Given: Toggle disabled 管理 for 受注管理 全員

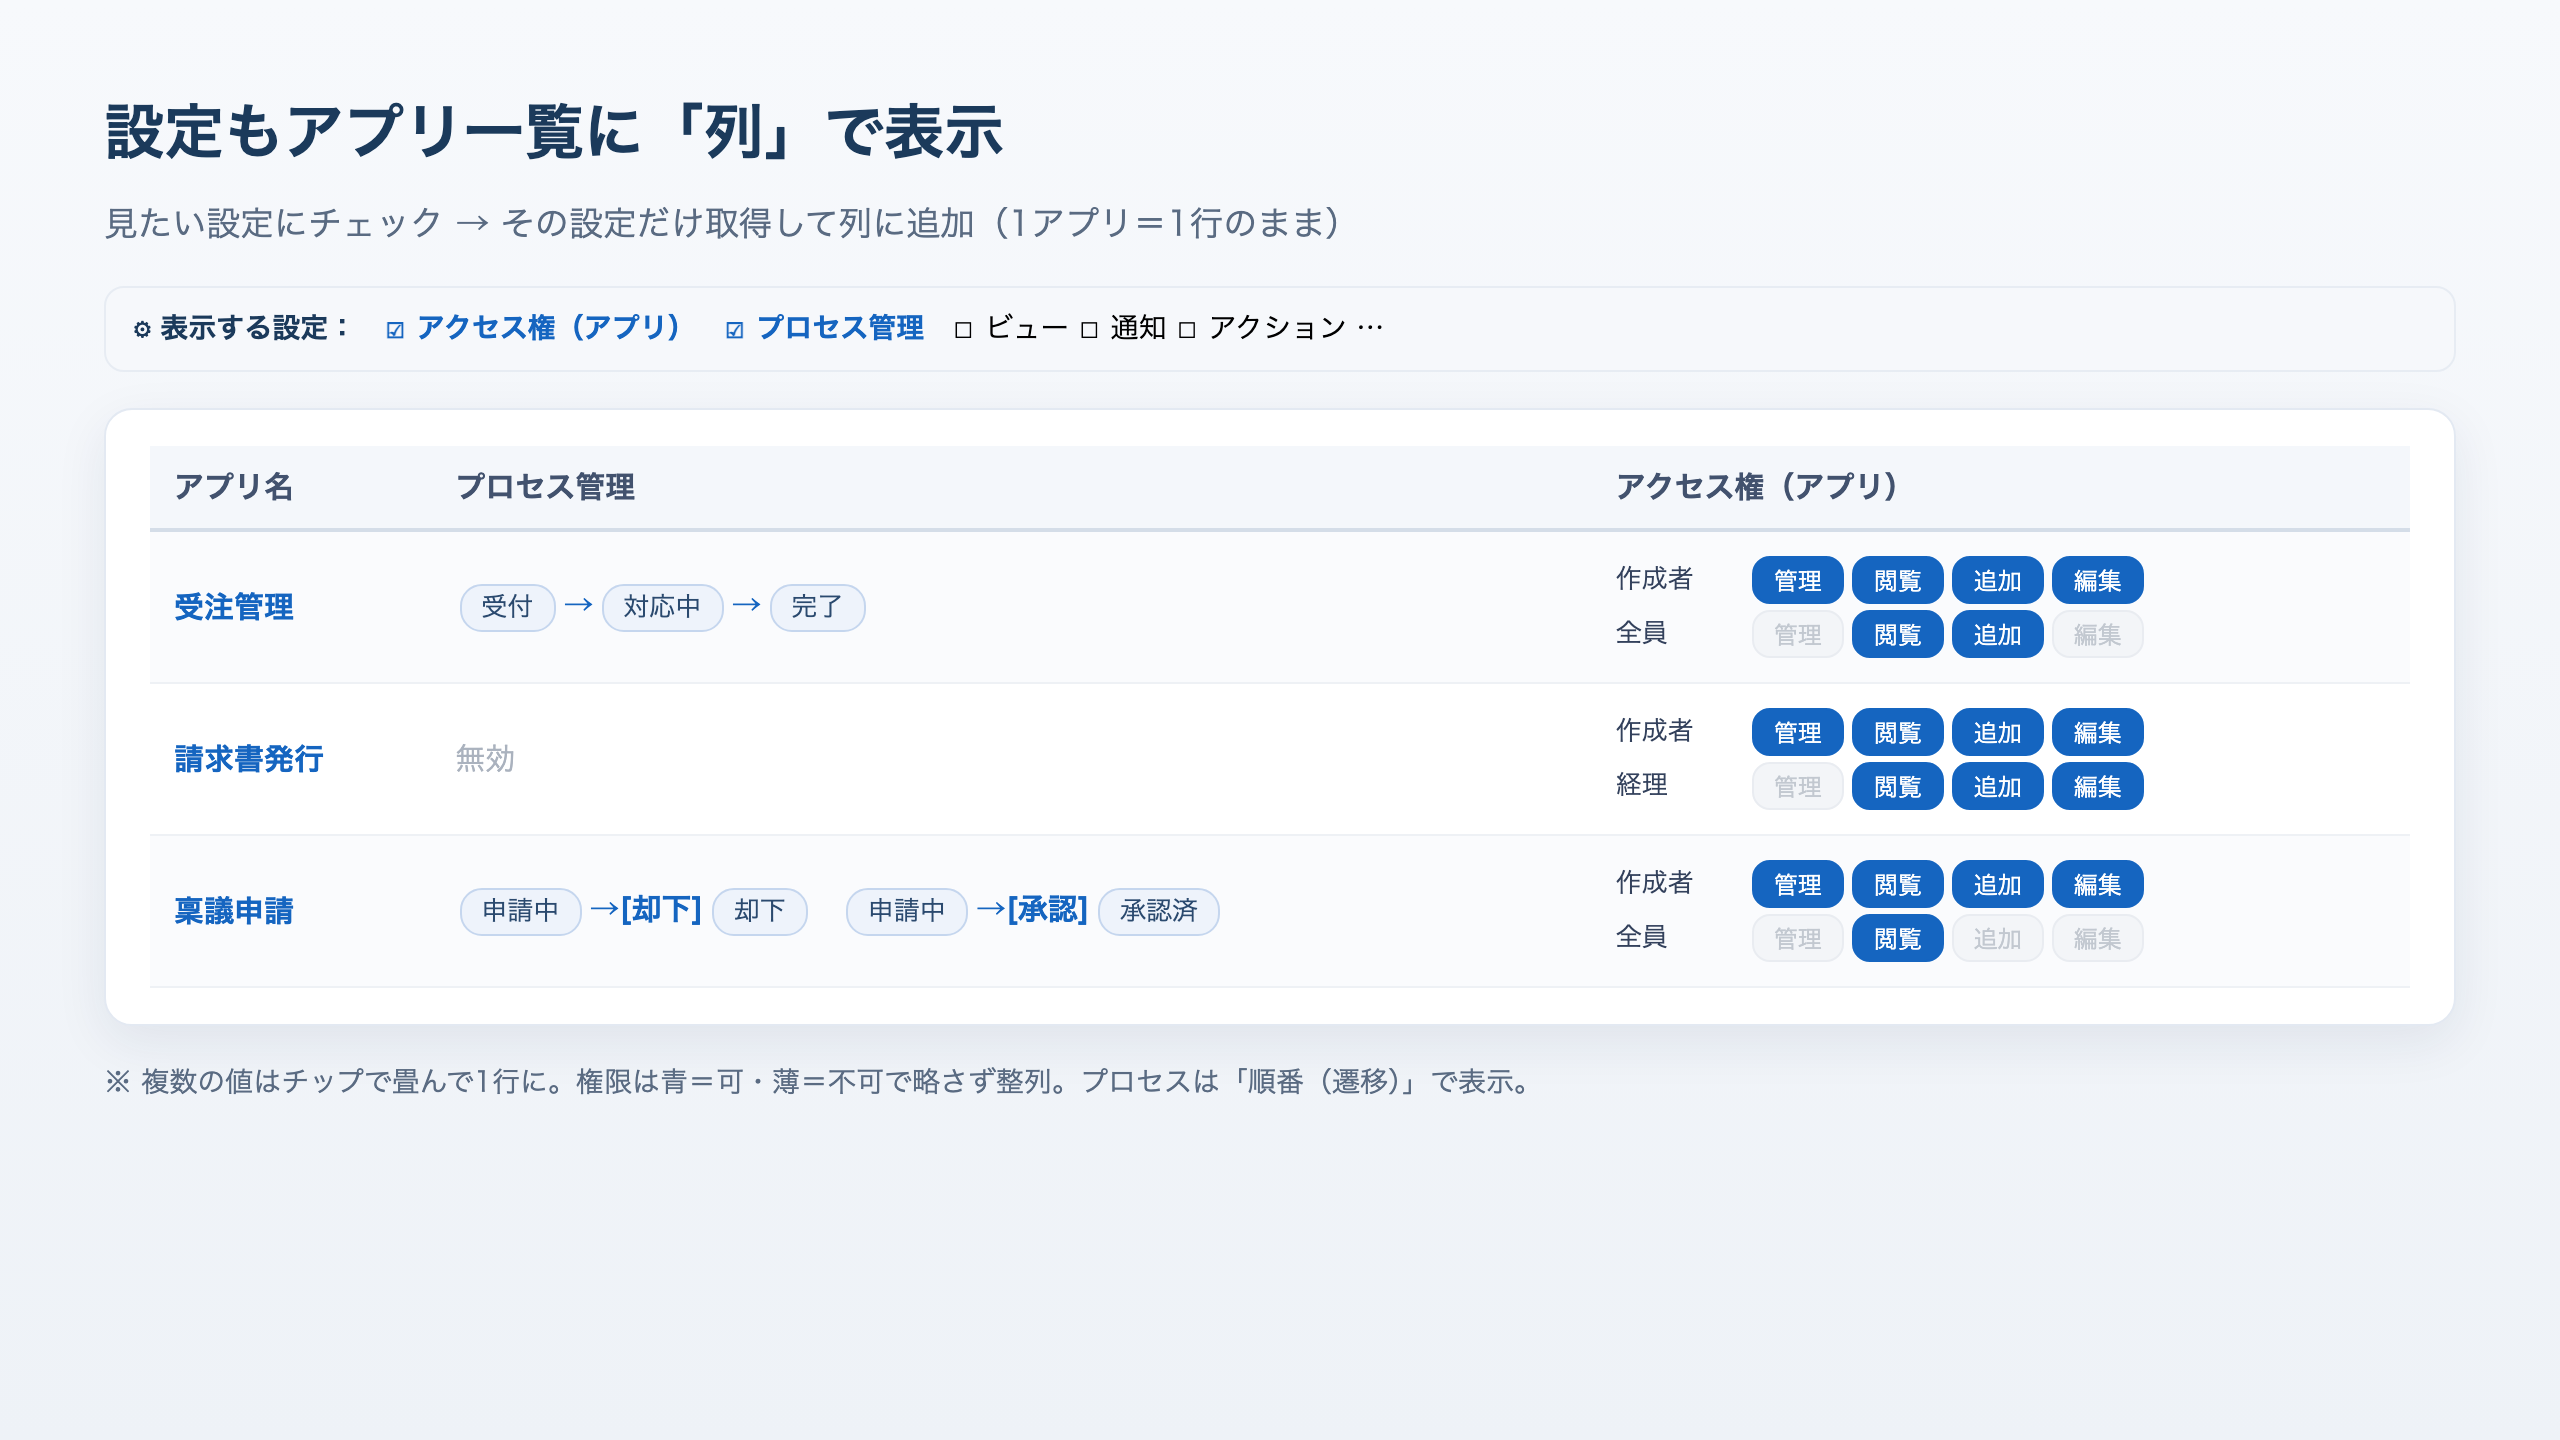Looking at the screenshot, I should 1797,634.
